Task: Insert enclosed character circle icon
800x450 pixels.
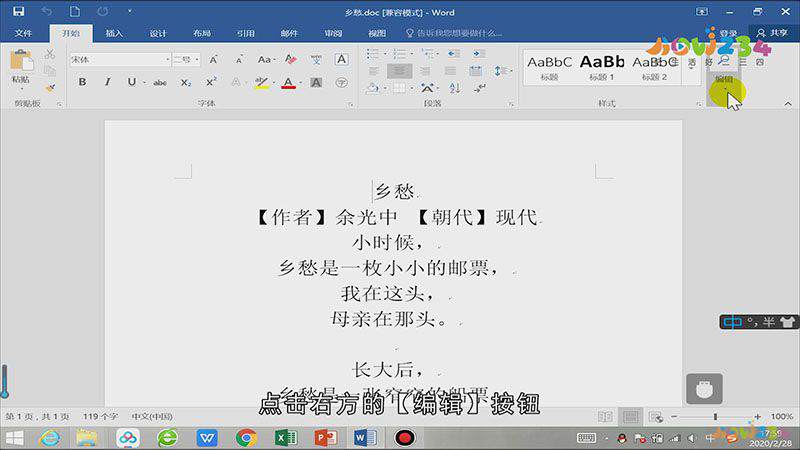Action: point(341,83)
